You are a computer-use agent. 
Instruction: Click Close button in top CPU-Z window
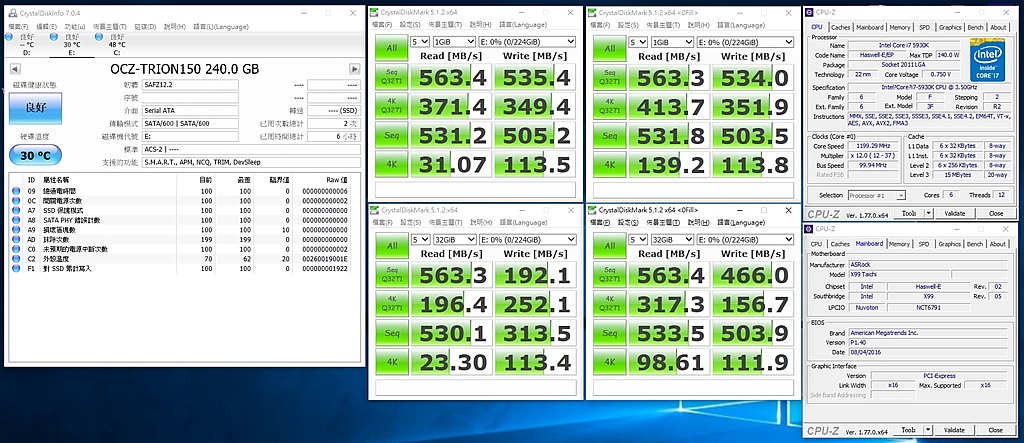point(995,213)
